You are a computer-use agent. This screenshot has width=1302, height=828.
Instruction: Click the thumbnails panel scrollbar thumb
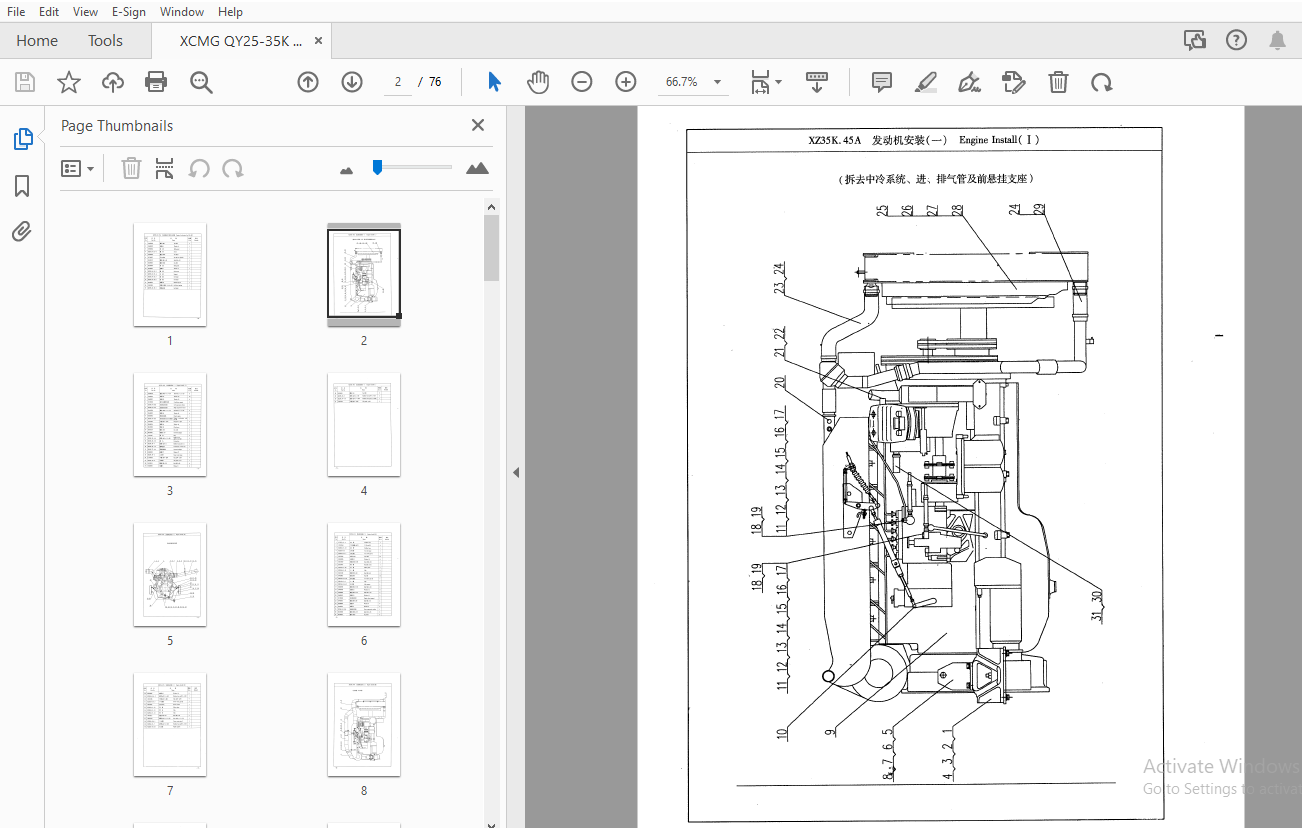point(491,247)
